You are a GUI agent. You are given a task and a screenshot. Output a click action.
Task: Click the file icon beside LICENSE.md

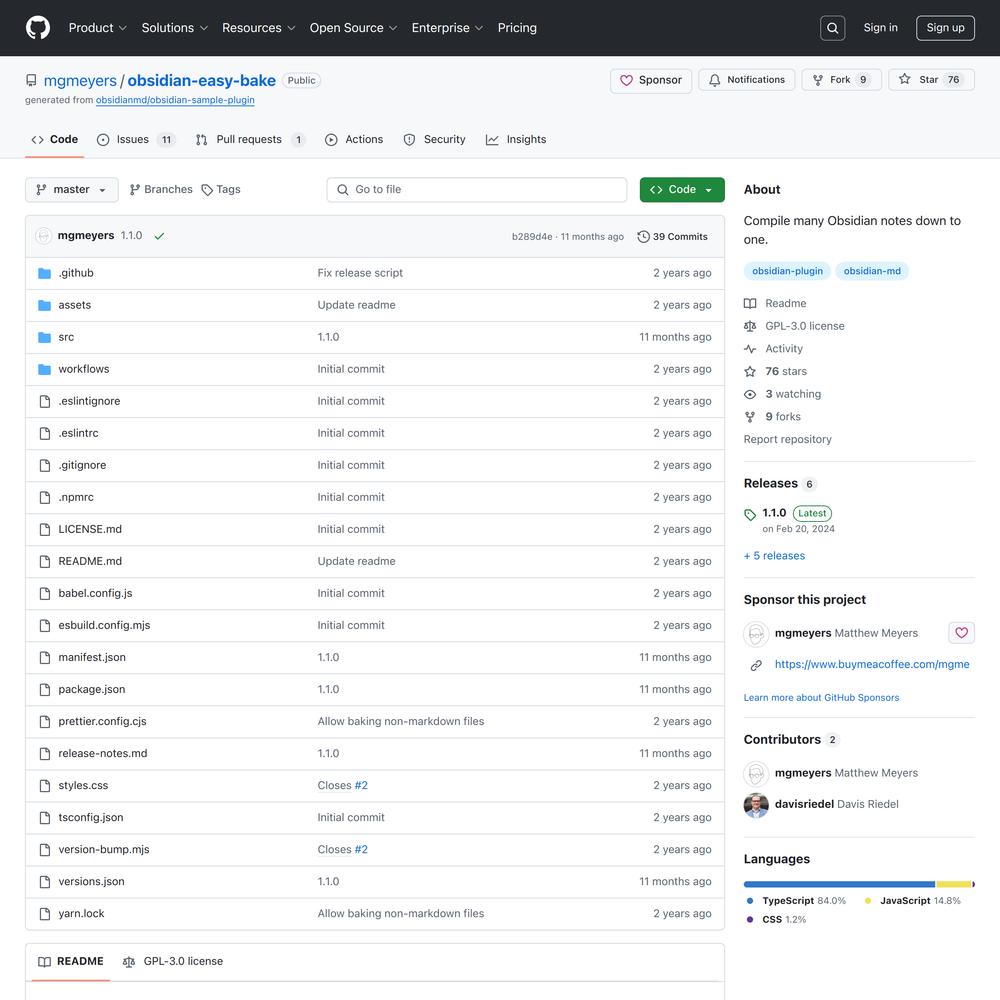(45, 529)
